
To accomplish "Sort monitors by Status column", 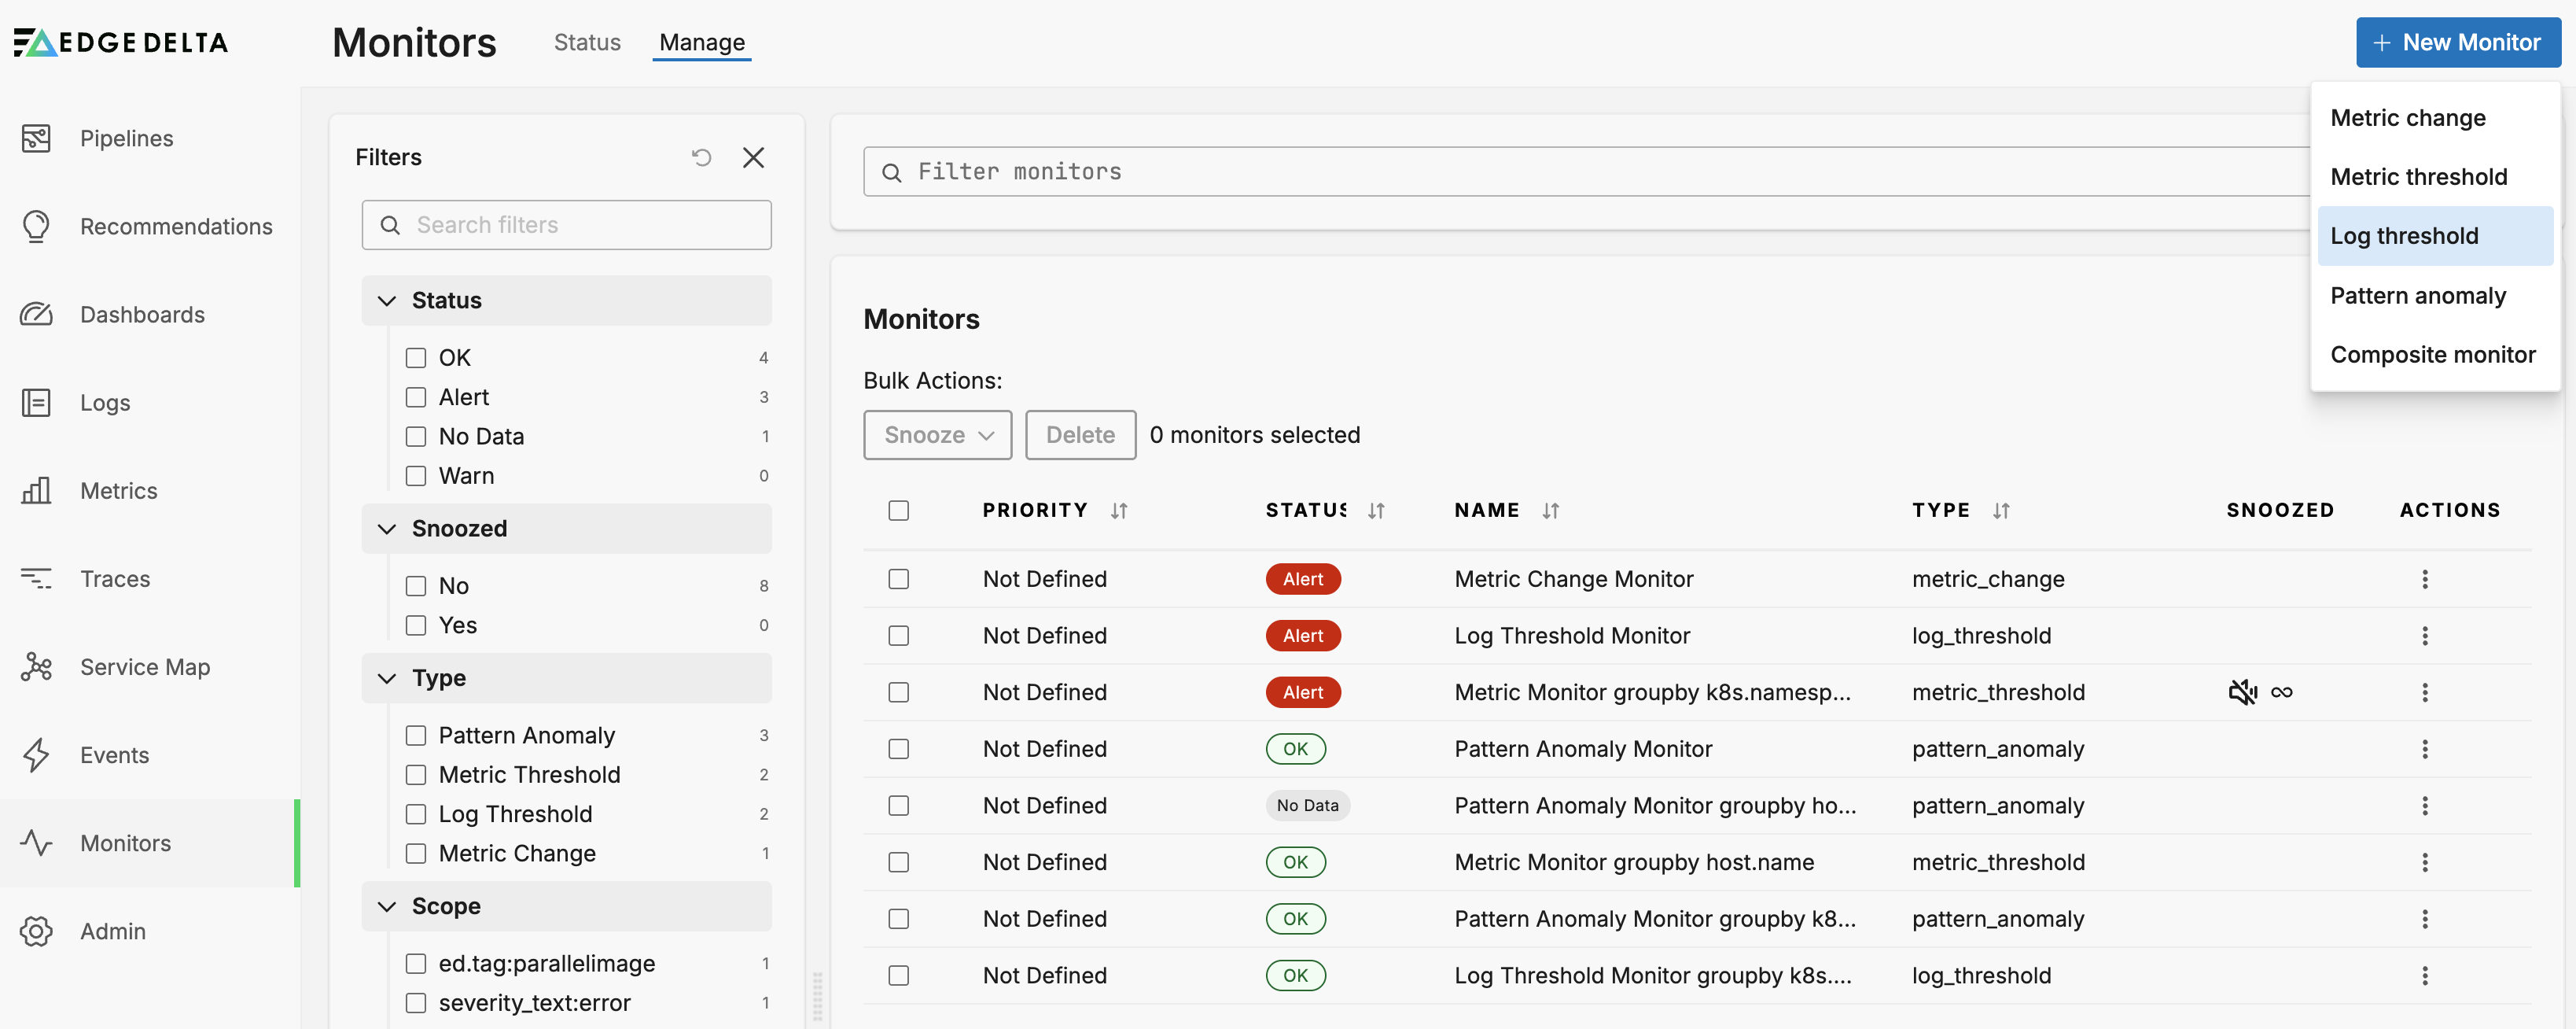I will [1376, 511].
